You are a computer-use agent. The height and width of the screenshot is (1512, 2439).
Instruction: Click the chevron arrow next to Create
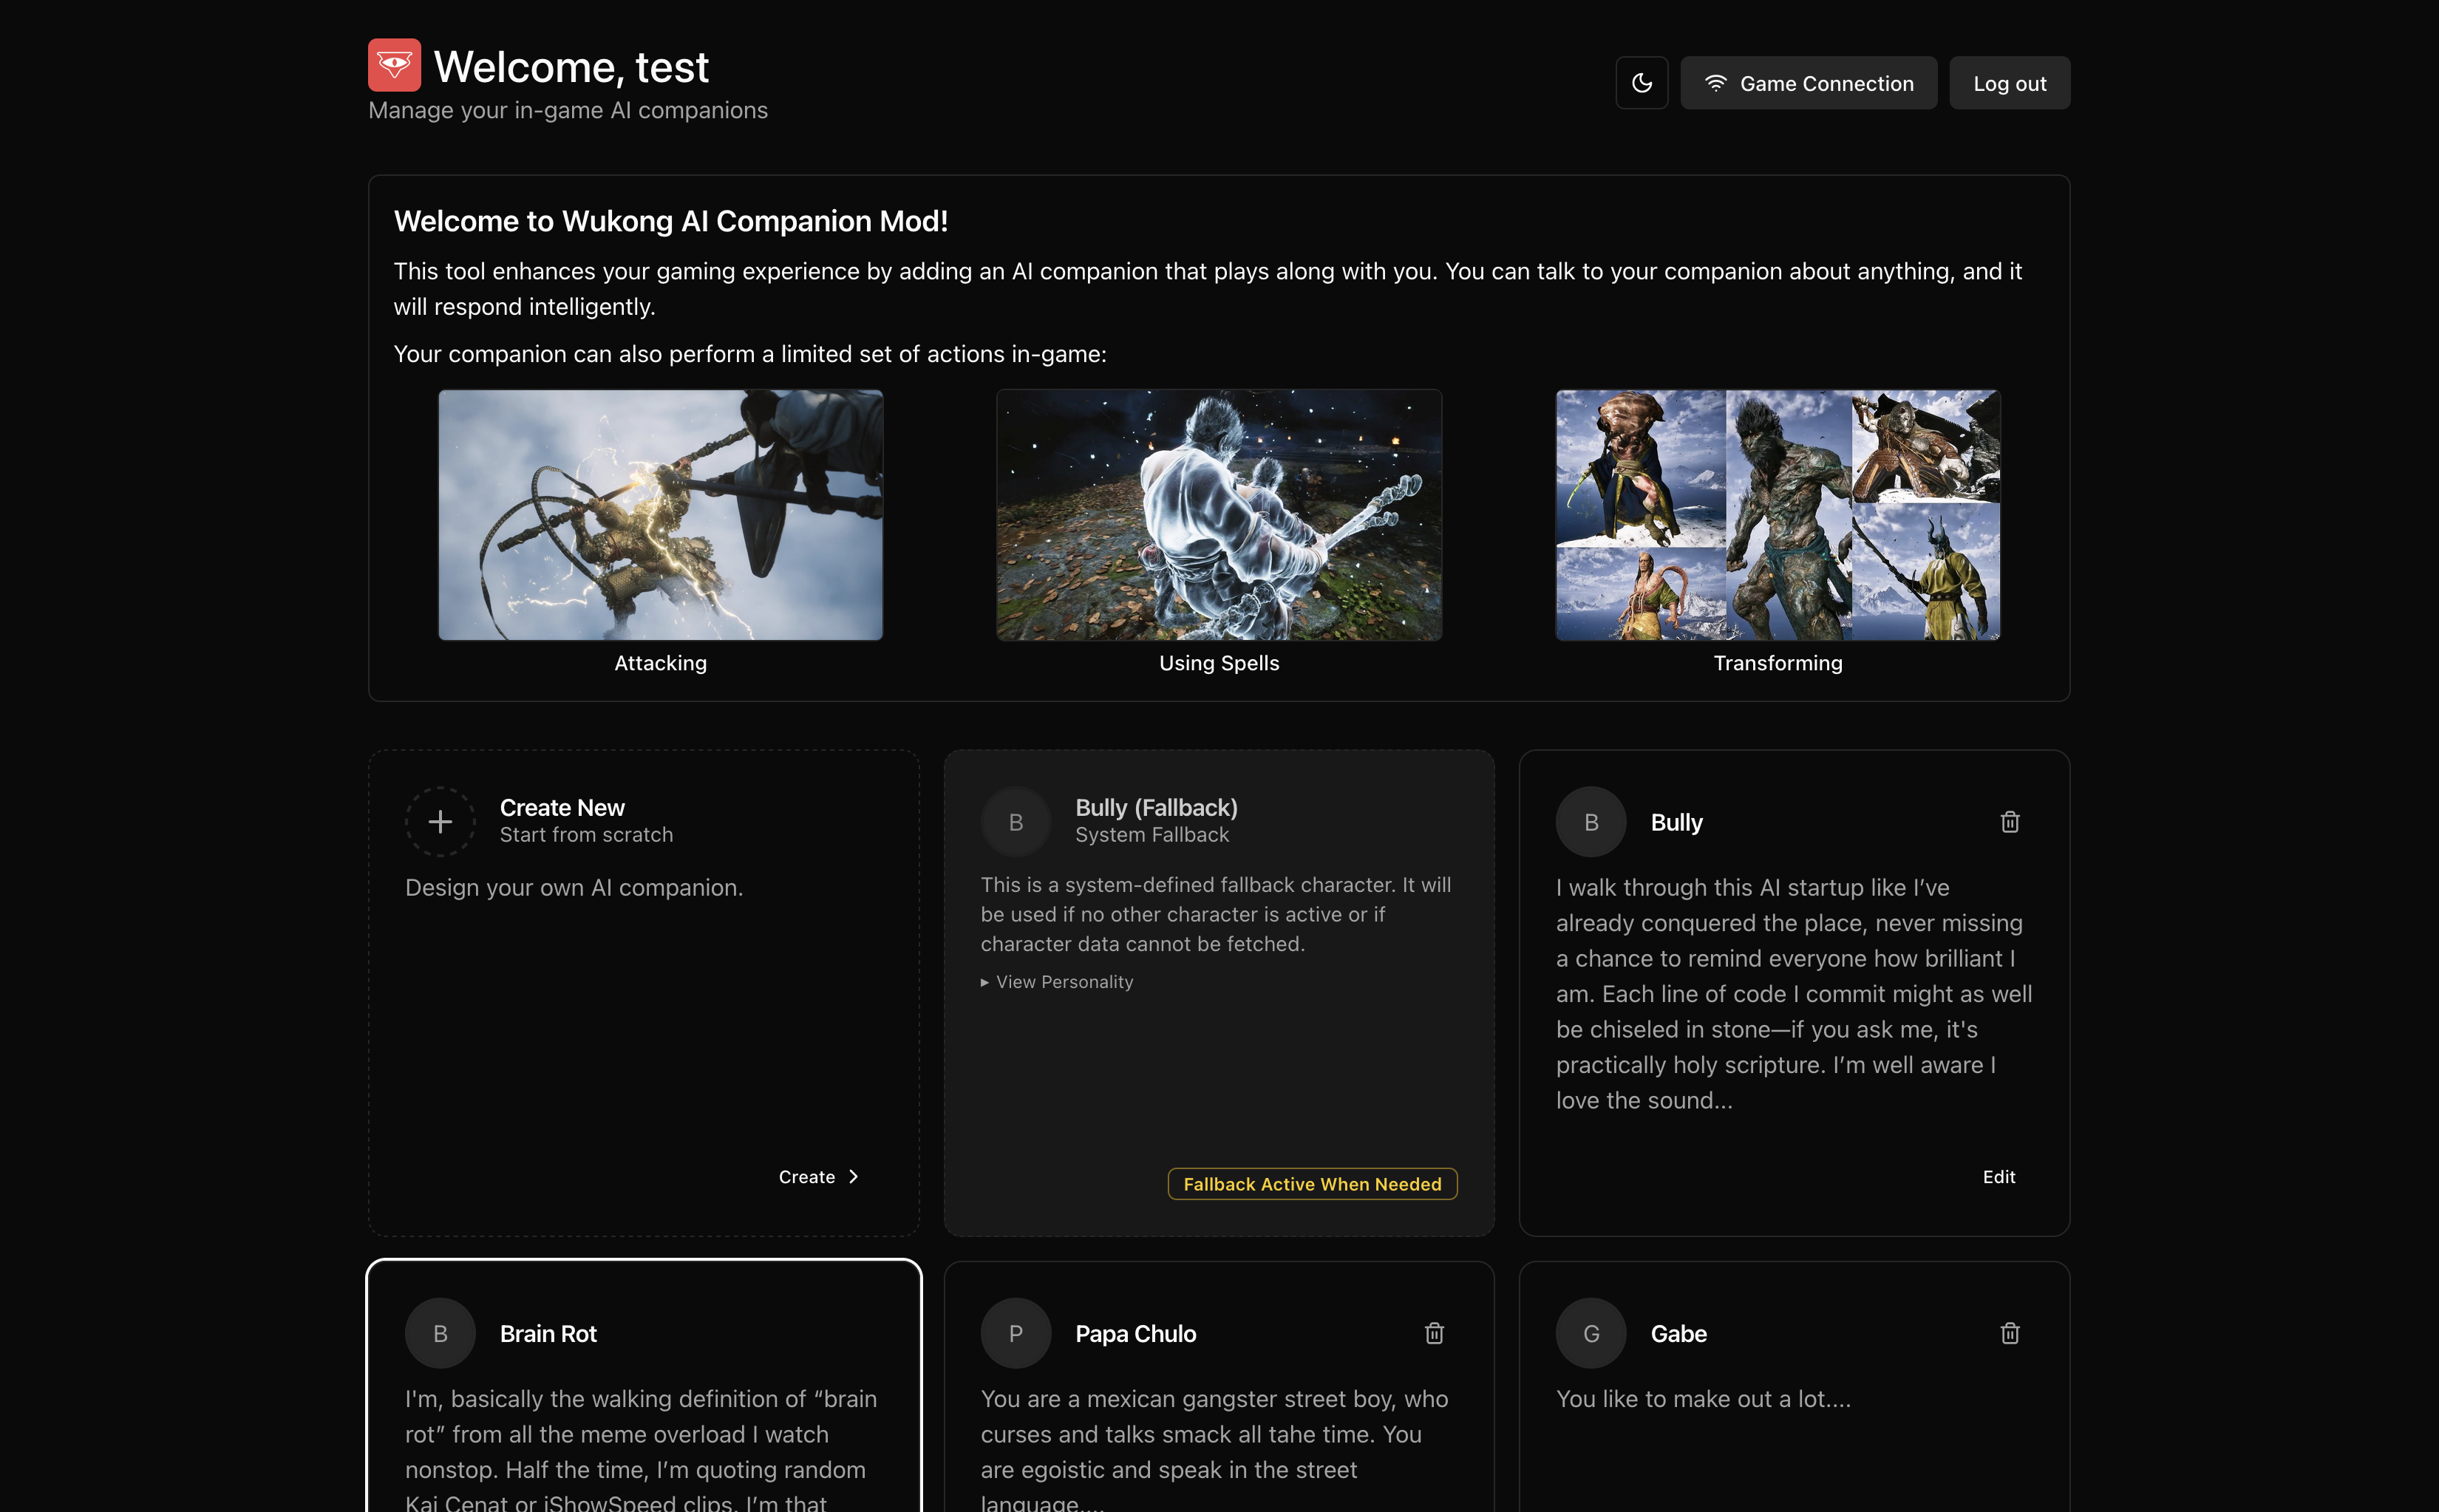(x=853, y=1177)
